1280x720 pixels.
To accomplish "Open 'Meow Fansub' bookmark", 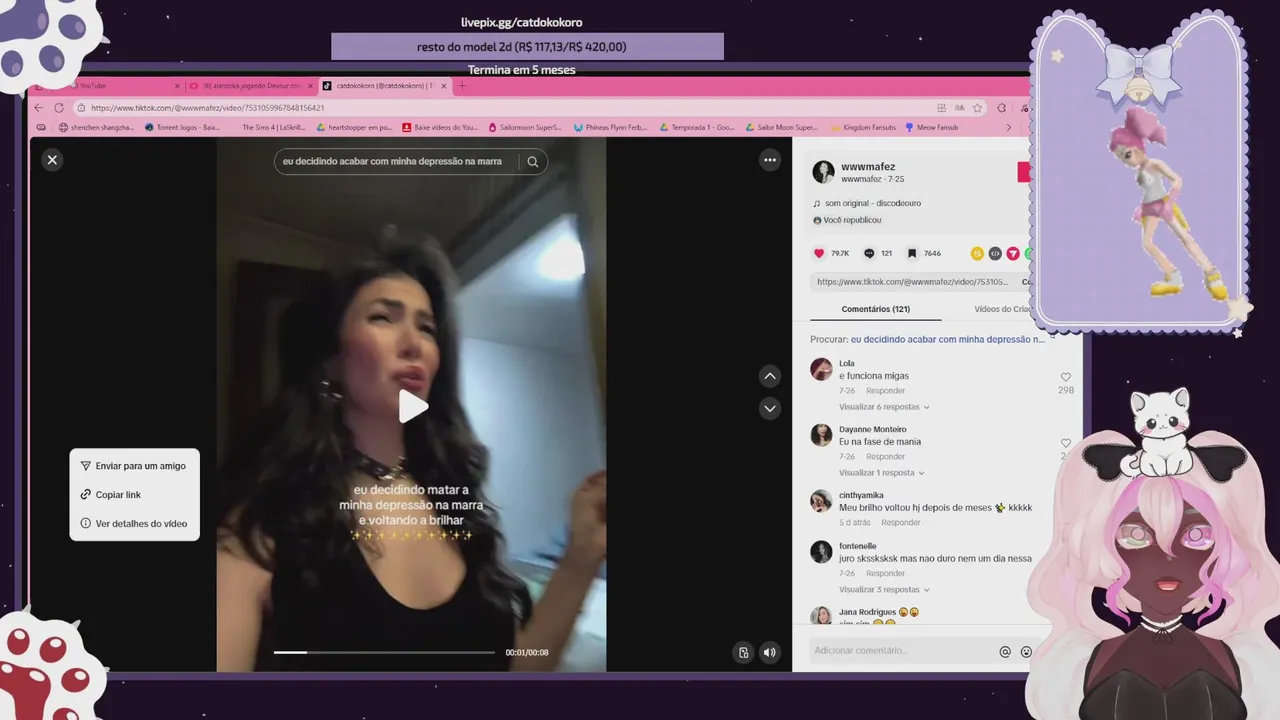I will tap(931, 127).
